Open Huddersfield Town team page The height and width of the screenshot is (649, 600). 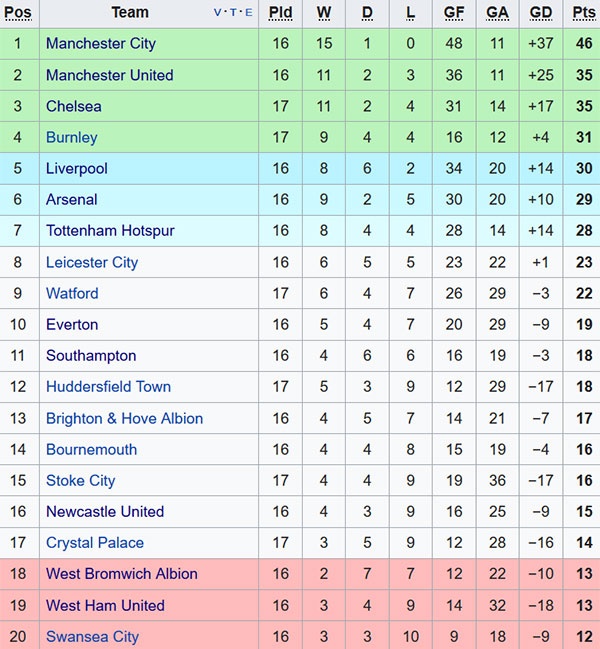click(x=108, y=386)
